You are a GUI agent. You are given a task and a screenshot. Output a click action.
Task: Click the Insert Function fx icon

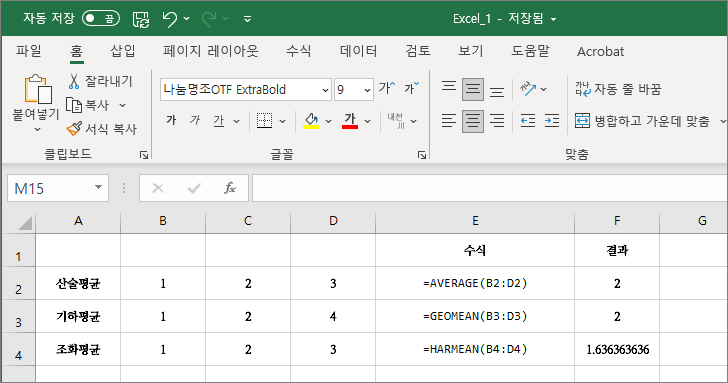230,188
